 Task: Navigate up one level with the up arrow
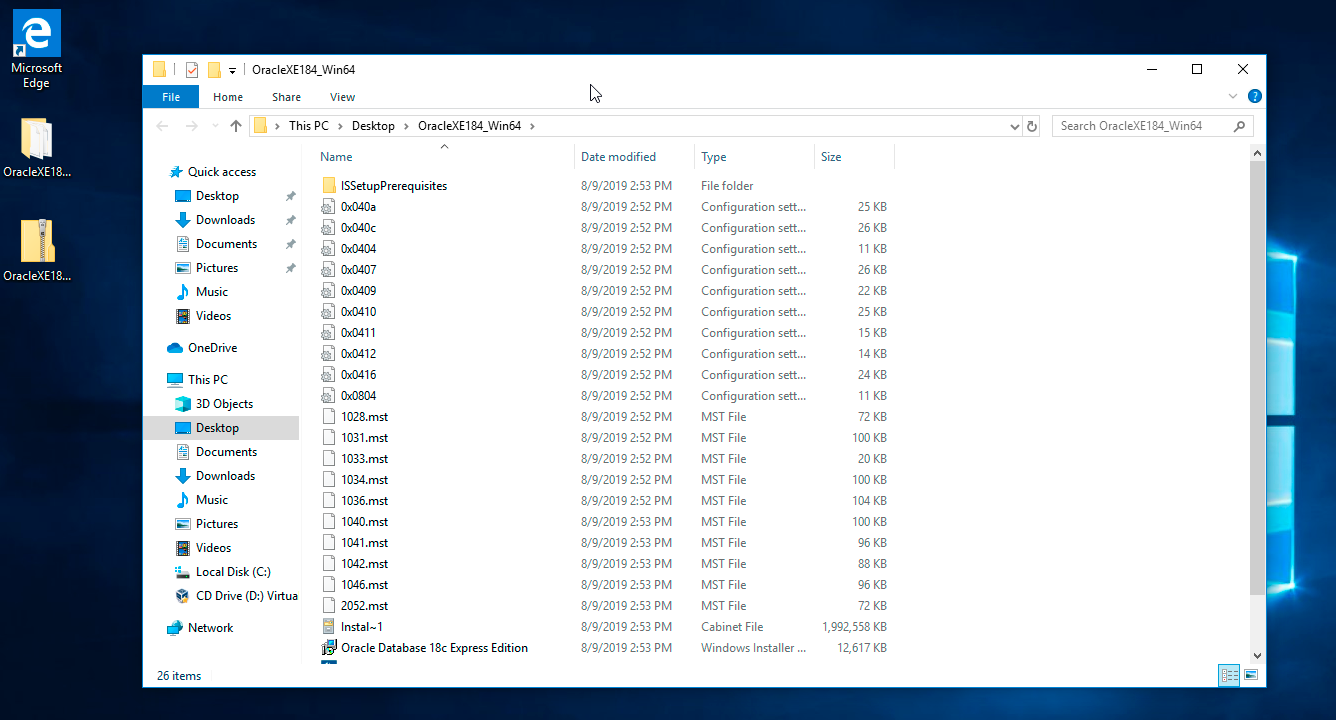tap(236, 126)
